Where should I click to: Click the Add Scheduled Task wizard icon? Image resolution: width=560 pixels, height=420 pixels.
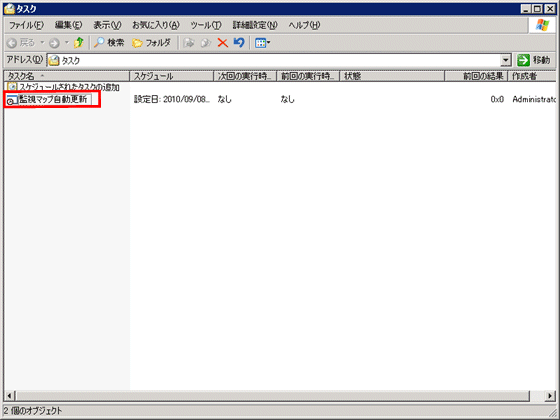(x=12, y=87)
